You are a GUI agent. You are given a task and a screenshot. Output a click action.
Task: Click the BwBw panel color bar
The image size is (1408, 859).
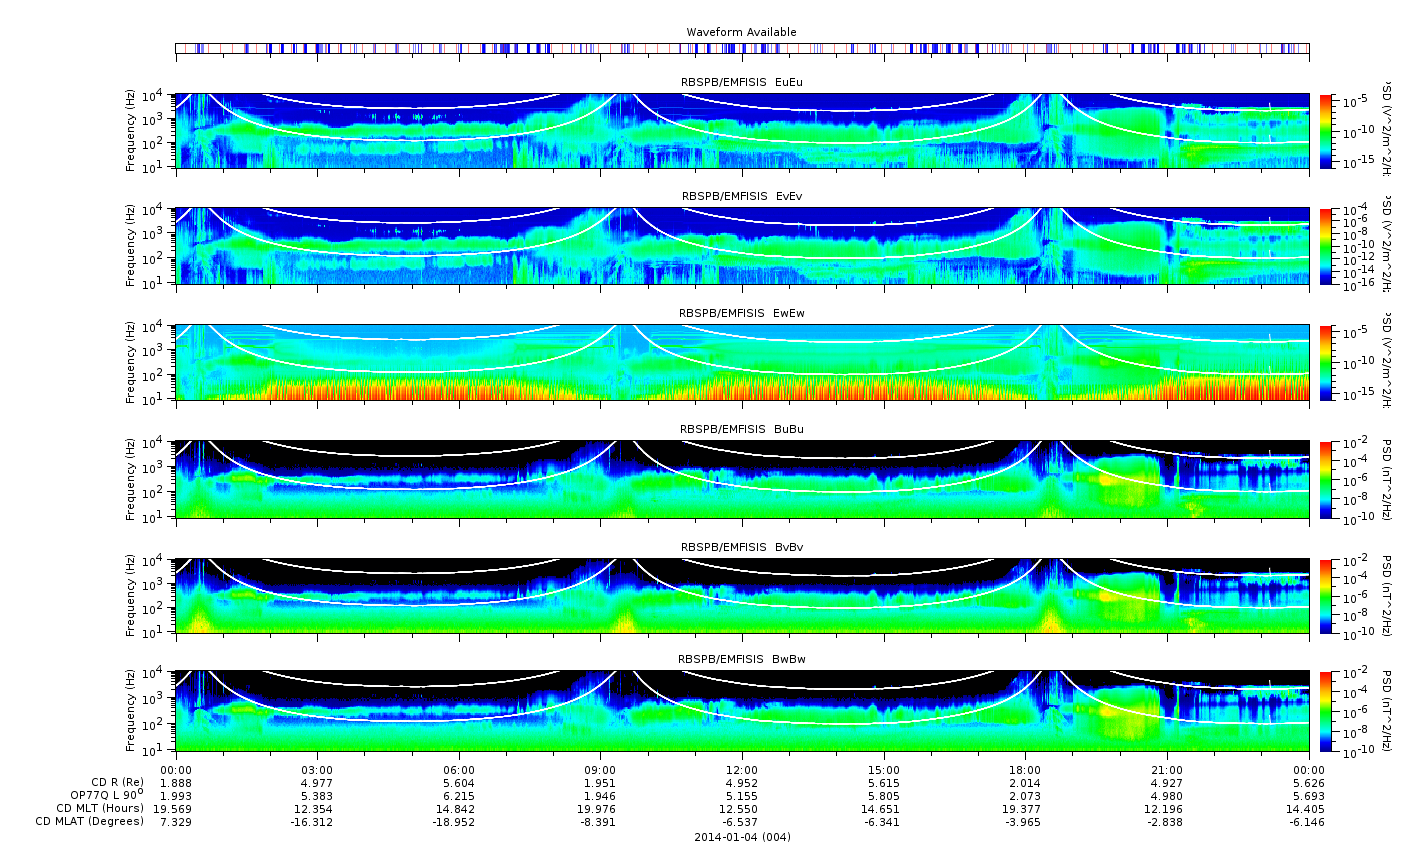[1326, 711]
